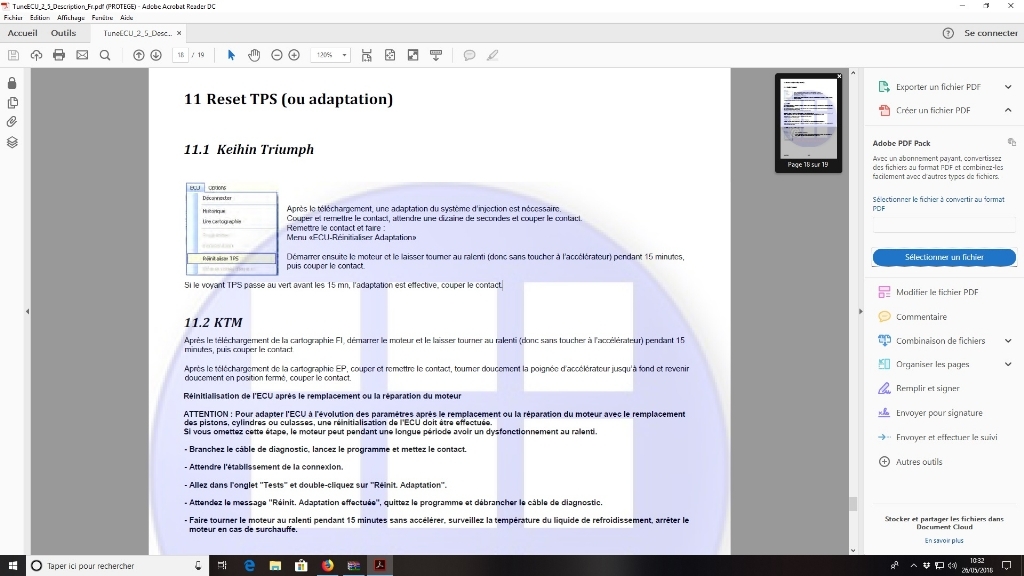Collapse the right tools pane arrow

click(860, 312)
